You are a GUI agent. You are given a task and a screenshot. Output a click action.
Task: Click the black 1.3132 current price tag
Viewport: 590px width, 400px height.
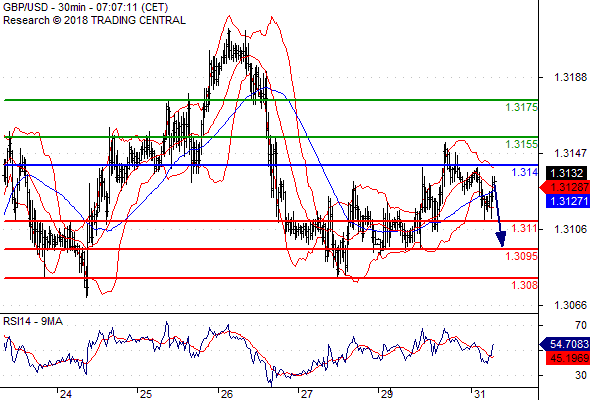[567, 173]
